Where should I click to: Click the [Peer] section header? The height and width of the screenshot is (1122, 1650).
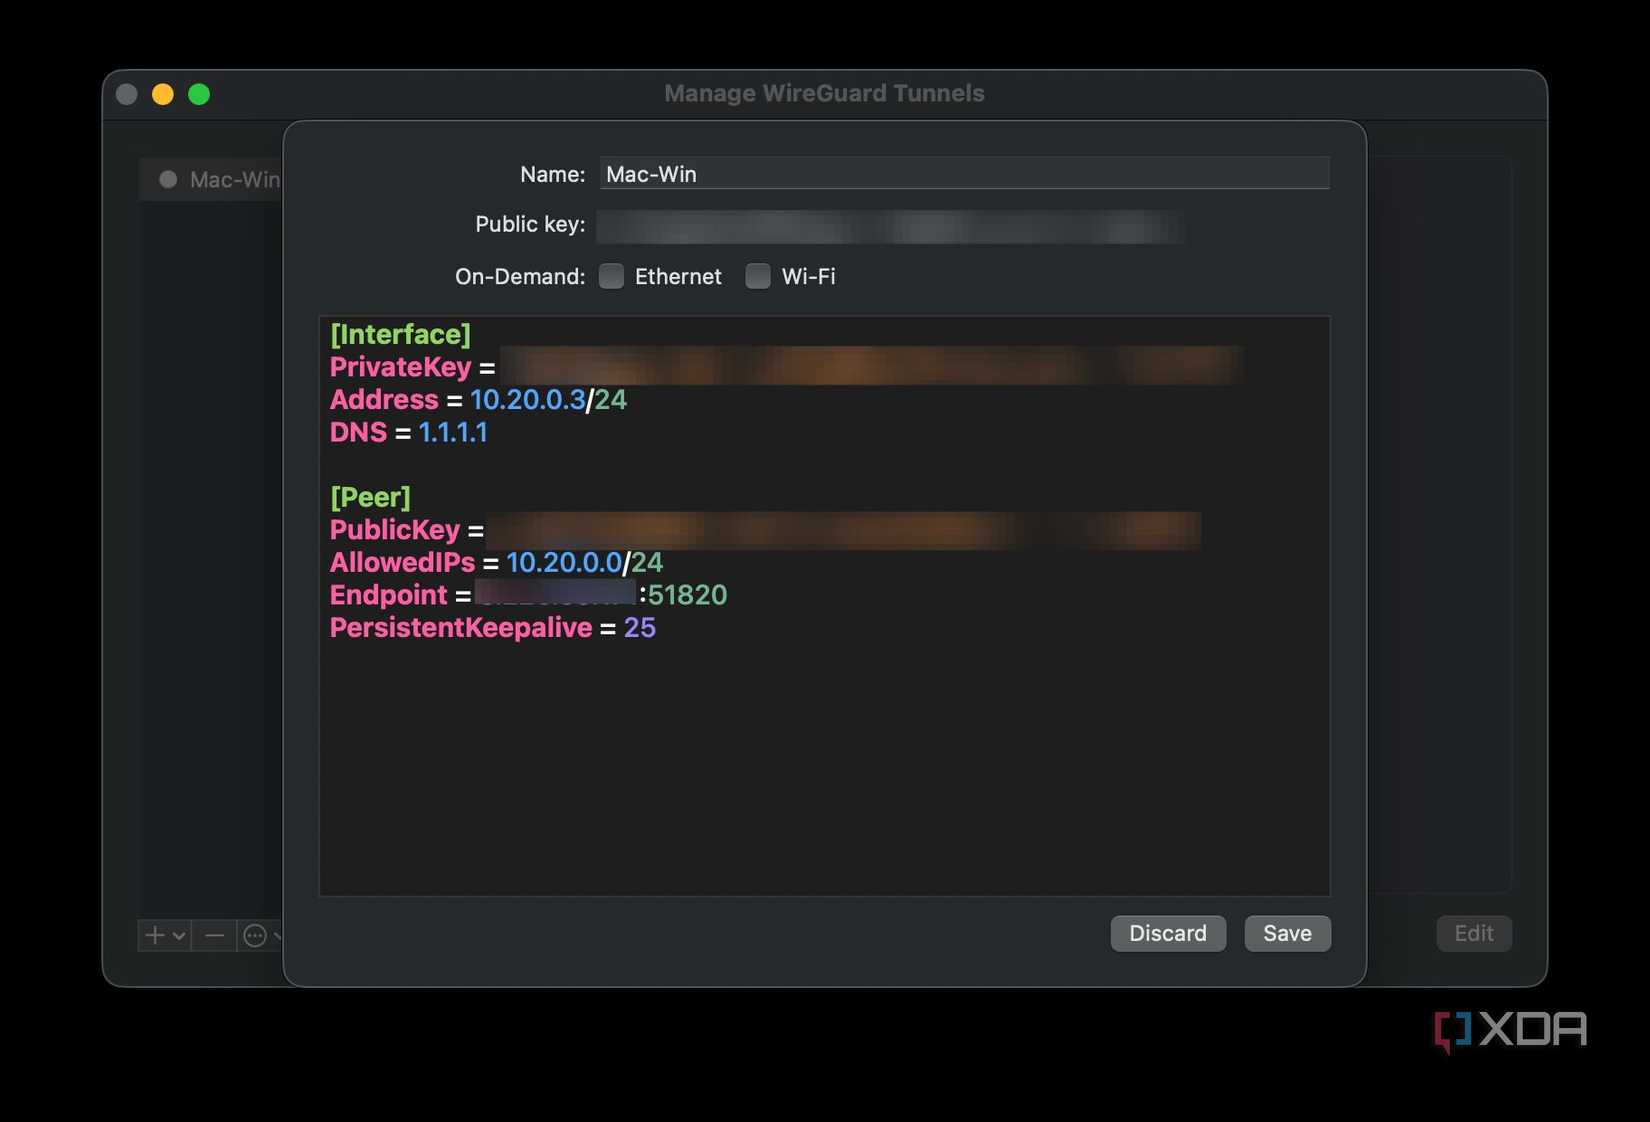[x=370, y=497]
